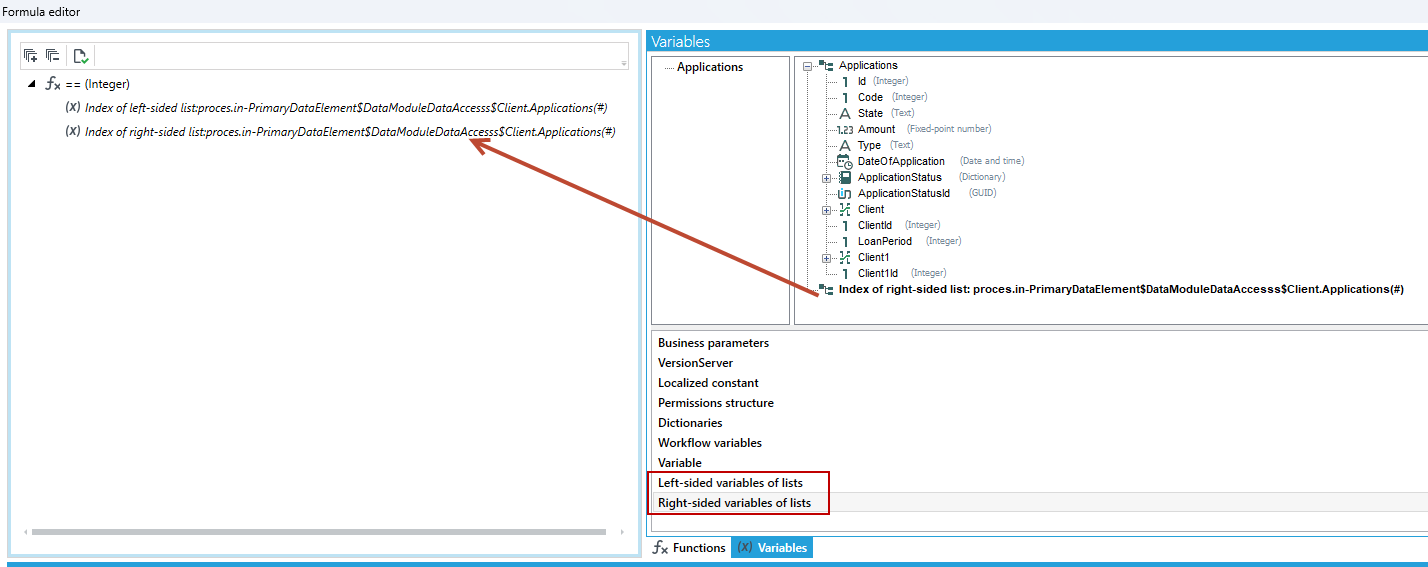
Task: Select the Client label in tree
Action: click(x=871, y=209)
